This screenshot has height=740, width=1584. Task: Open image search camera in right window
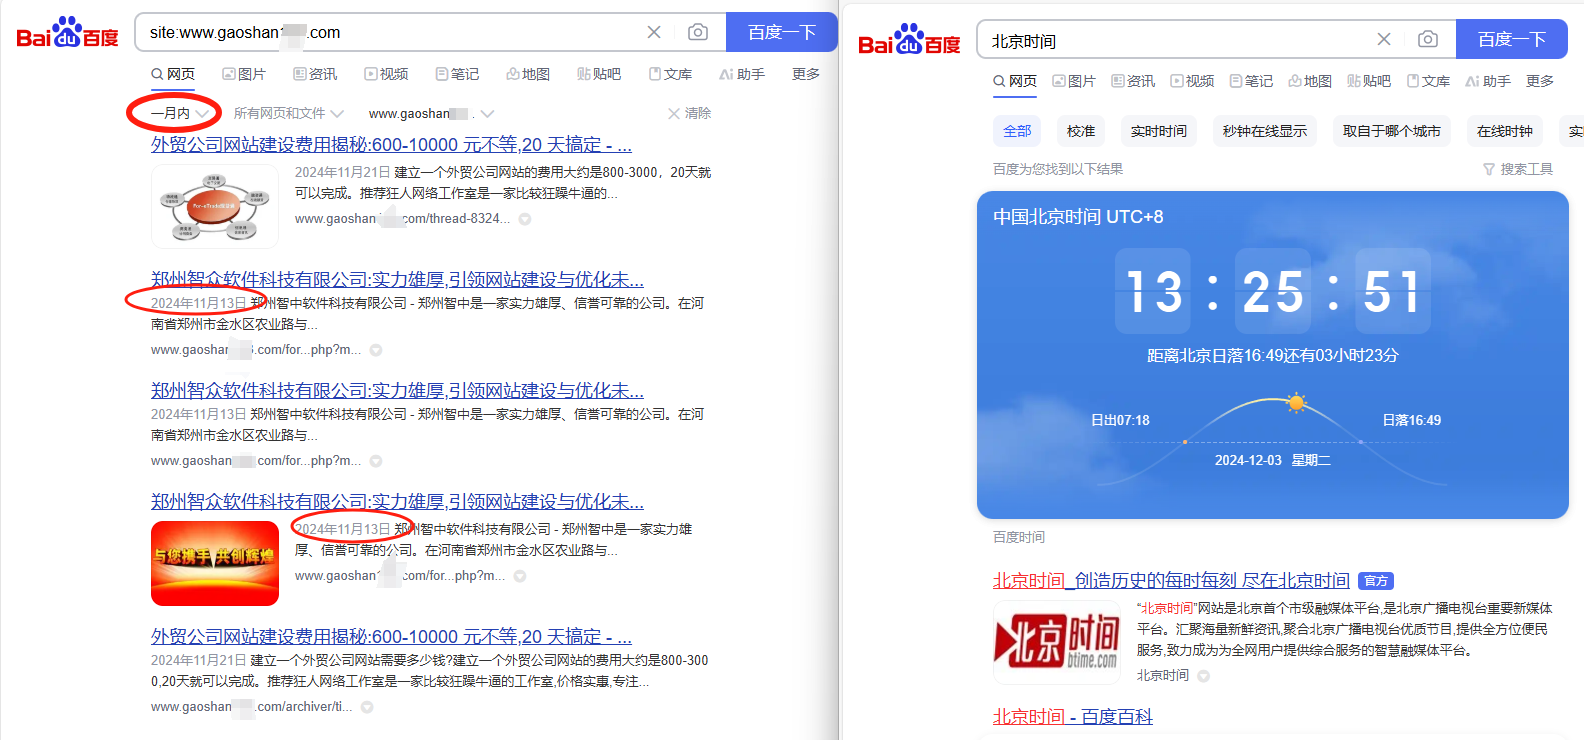1428,39
